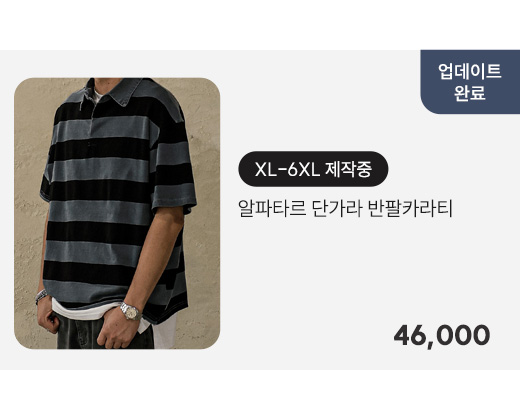The width and height of the screenshot is (520, 420).
Task: Select the XL-6XL 제작중 pill label
Action: (313, 169)
